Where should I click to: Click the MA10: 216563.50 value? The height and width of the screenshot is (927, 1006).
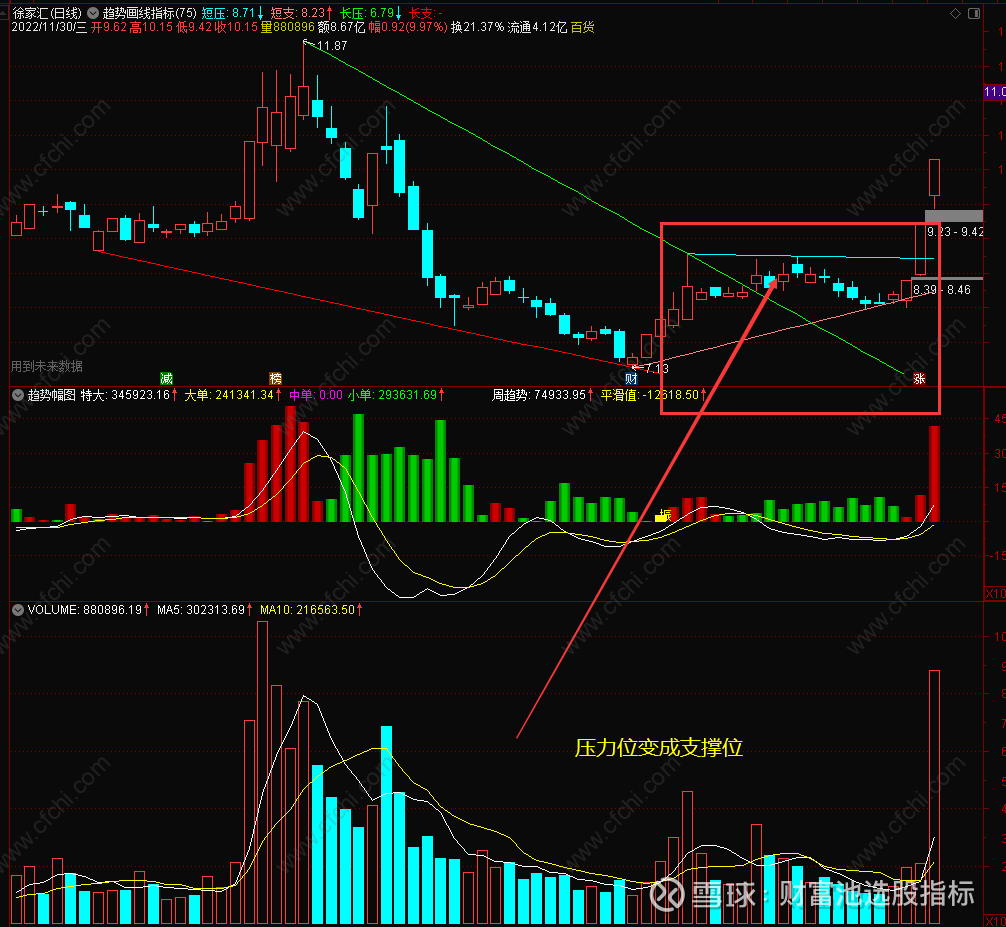pos(311,609)
